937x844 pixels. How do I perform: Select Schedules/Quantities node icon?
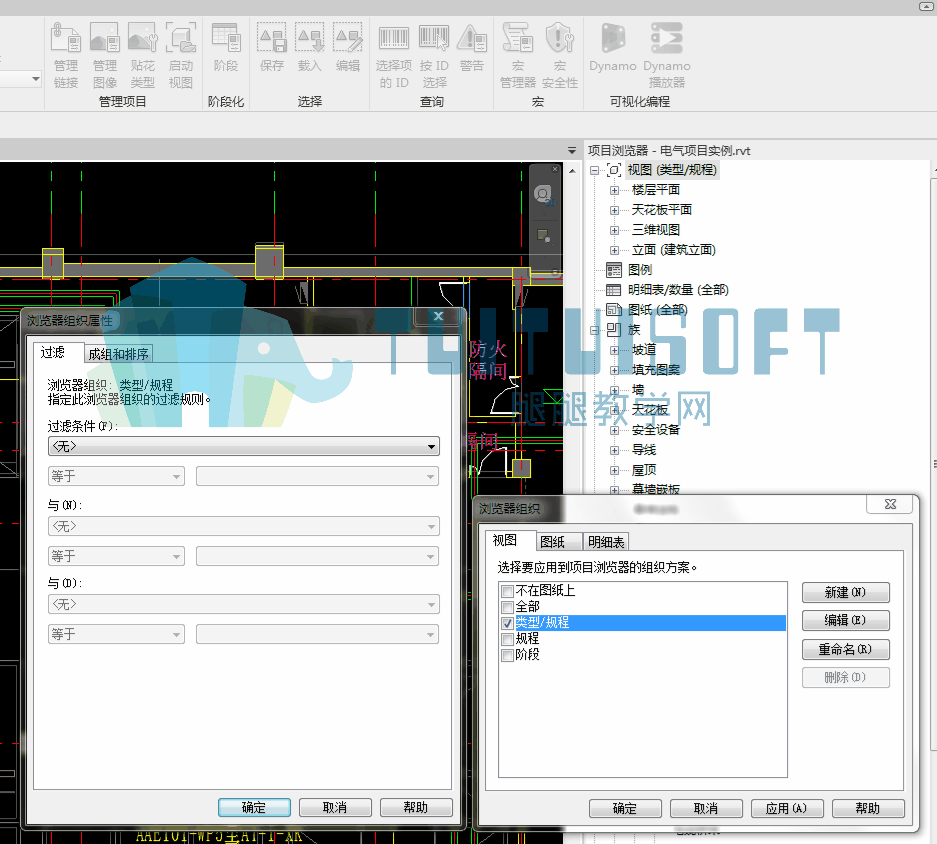tap(614, 290)
